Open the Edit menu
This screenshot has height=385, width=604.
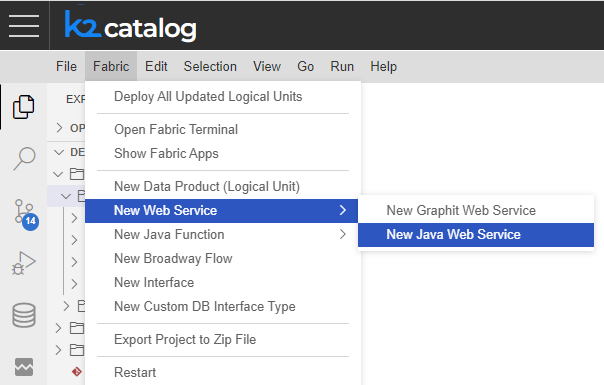click(156, 66)
